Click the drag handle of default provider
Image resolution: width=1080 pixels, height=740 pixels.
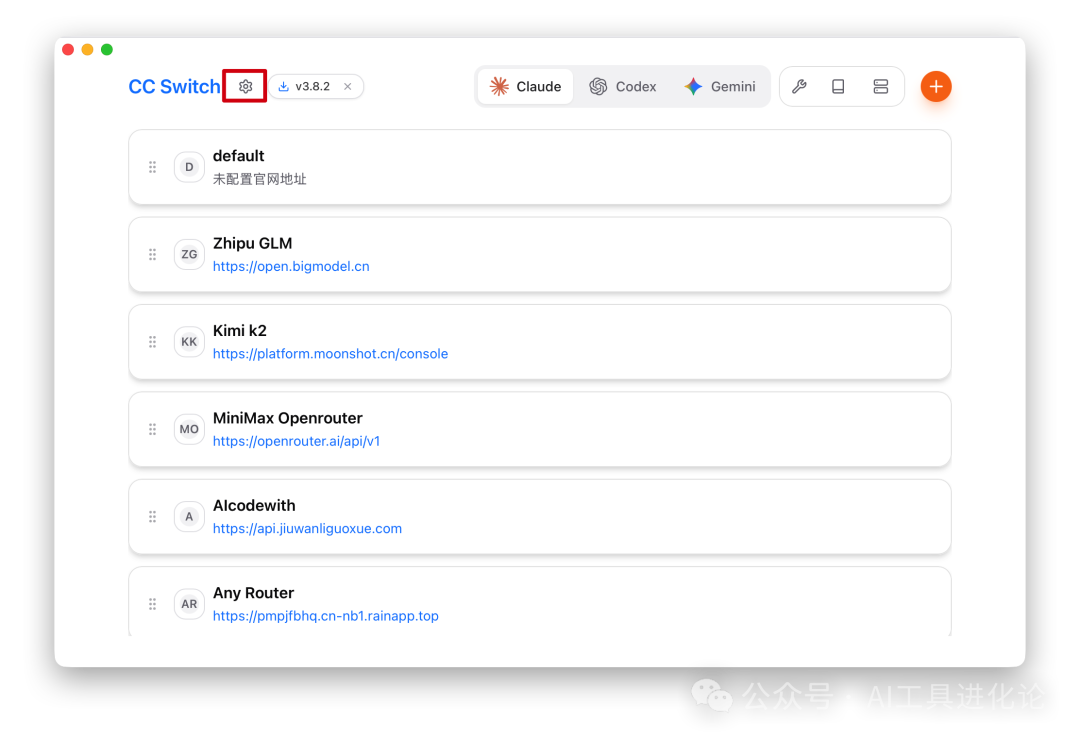coord(153,167)
